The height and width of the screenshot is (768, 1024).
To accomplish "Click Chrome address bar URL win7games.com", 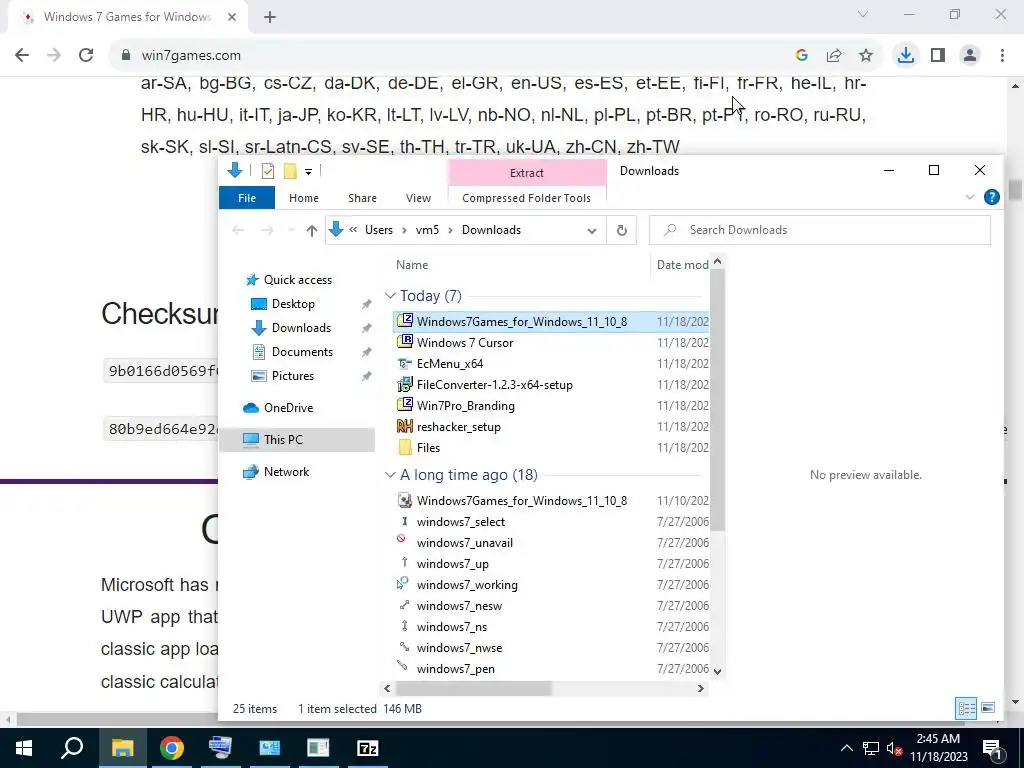I will (x=191, y=56).
